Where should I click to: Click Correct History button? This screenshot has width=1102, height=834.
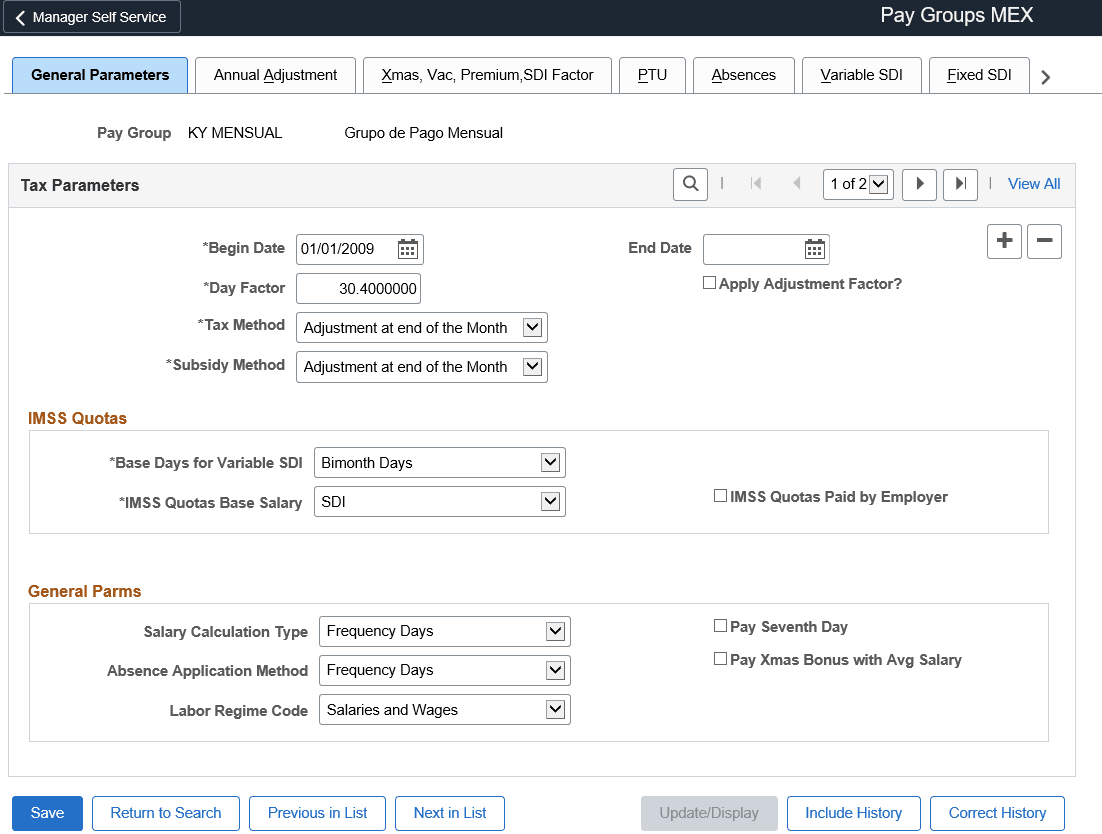[x=997, y=813]
